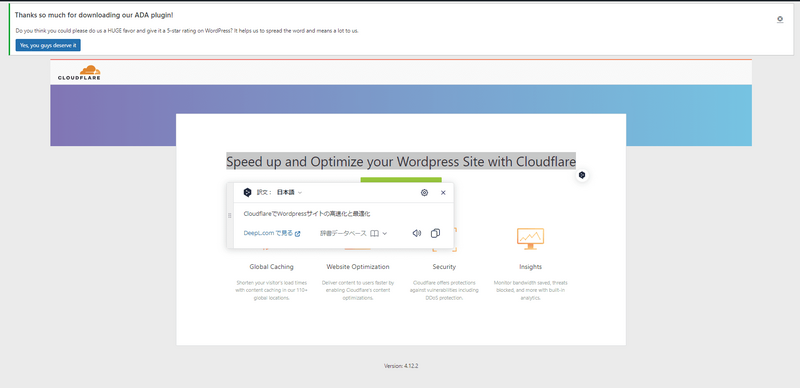Click translated text 'CloudflareでWordpressサイトの高速化と最適化'

(307, 214)
